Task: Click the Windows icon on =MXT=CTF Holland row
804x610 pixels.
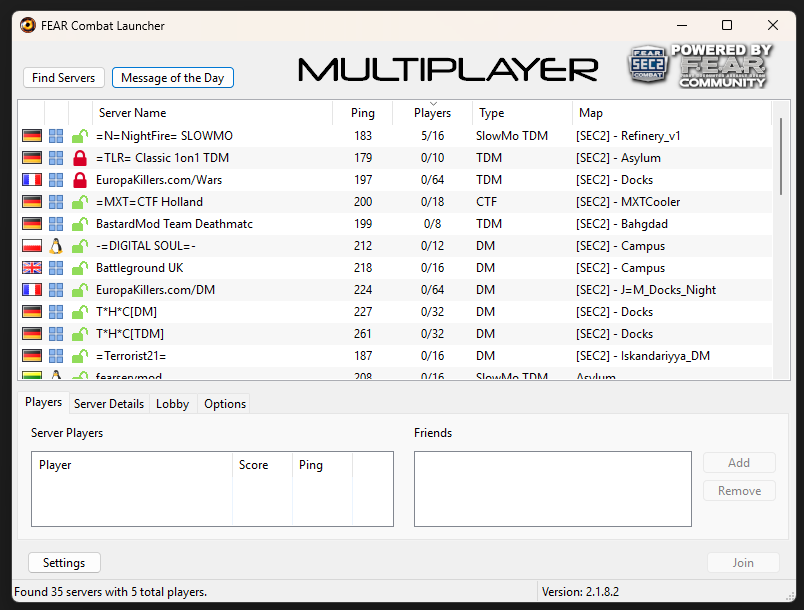Action: pos(56,202)
